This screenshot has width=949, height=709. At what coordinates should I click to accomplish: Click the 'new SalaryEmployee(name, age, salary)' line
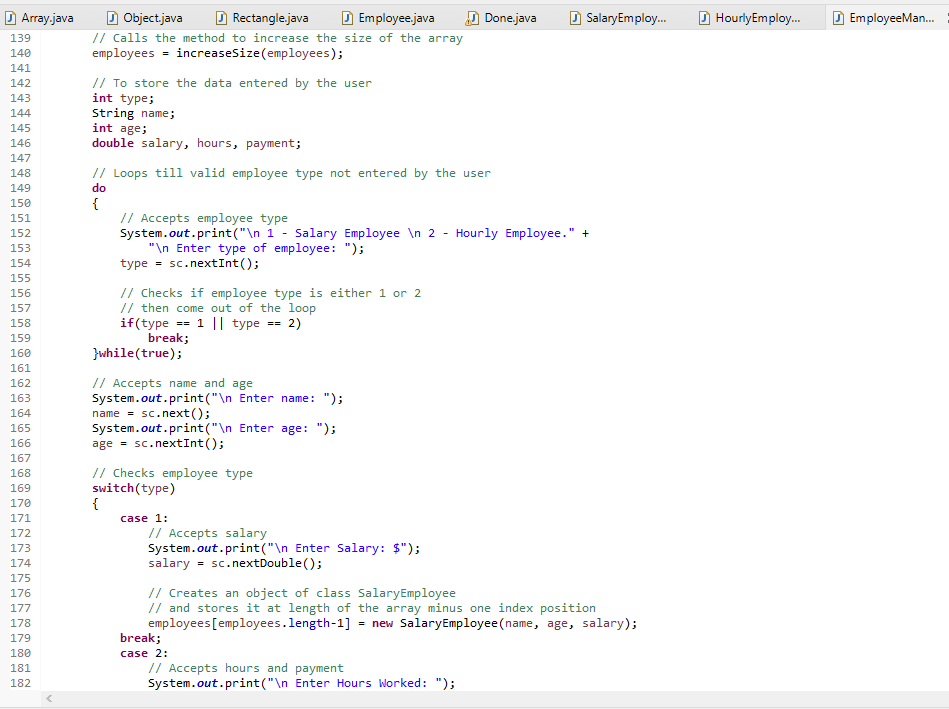[x=392, y=624]
